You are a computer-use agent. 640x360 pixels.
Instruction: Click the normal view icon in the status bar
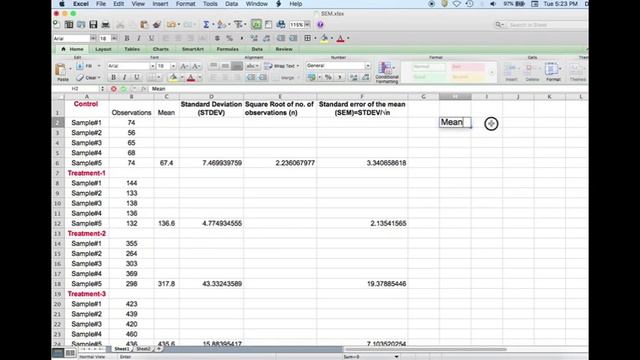pyautogui.click(x=58, y=353)
